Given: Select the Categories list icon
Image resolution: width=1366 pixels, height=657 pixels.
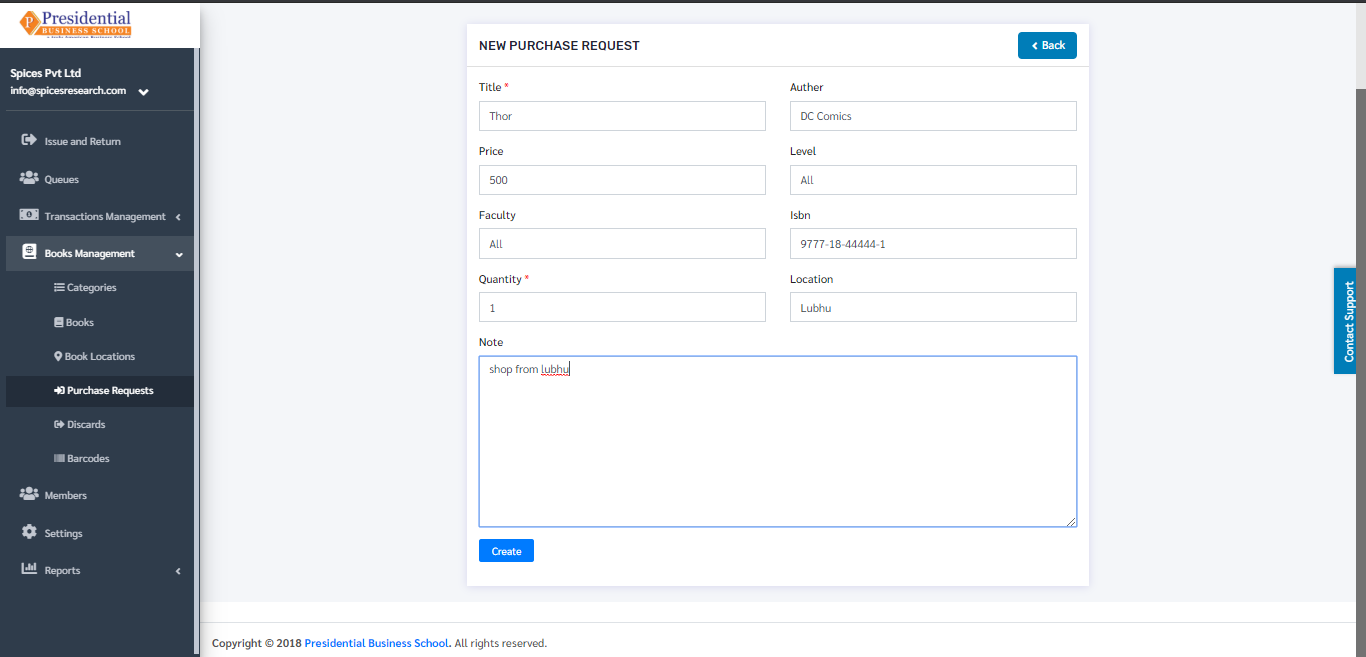Looking at the screenshot, I should (59, 287).
